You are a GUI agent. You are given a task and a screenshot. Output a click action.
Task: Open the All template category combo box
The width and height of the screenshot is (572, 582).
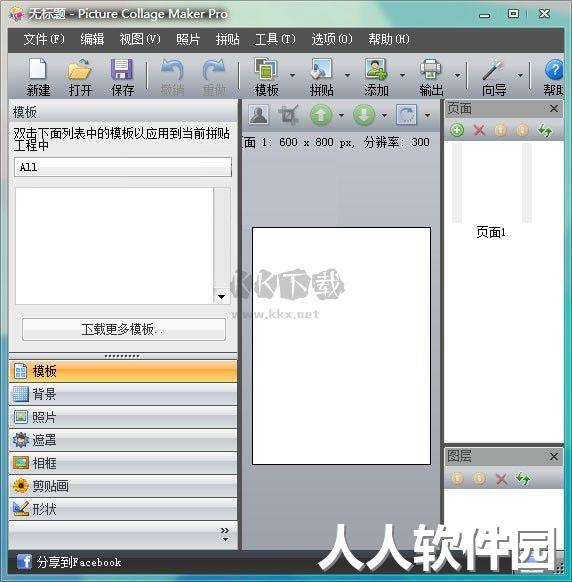[x=123, y=167]
